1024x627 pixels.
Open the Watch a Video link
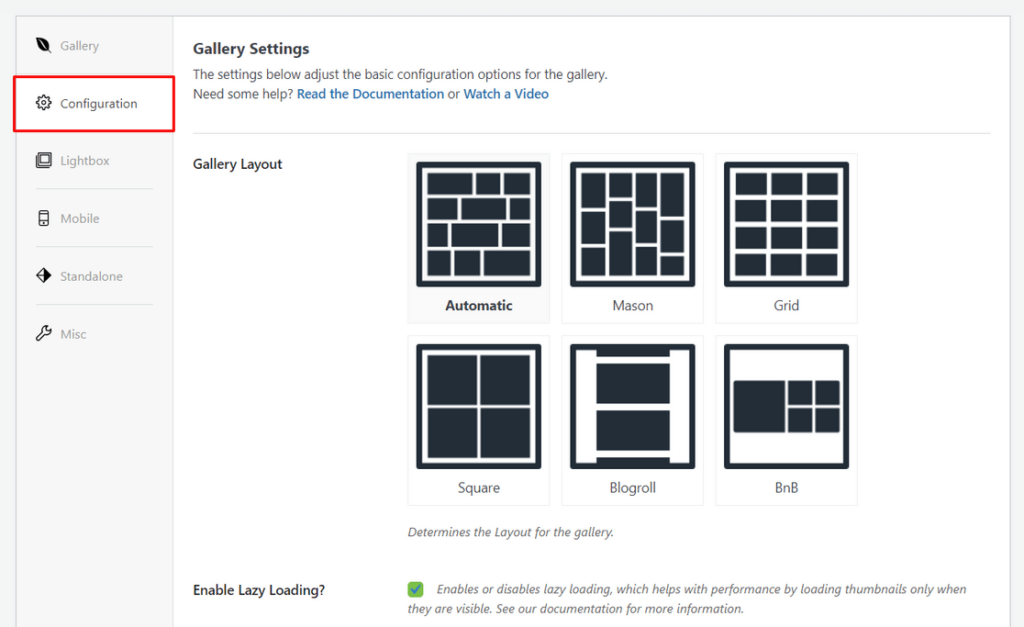[506, 93]
